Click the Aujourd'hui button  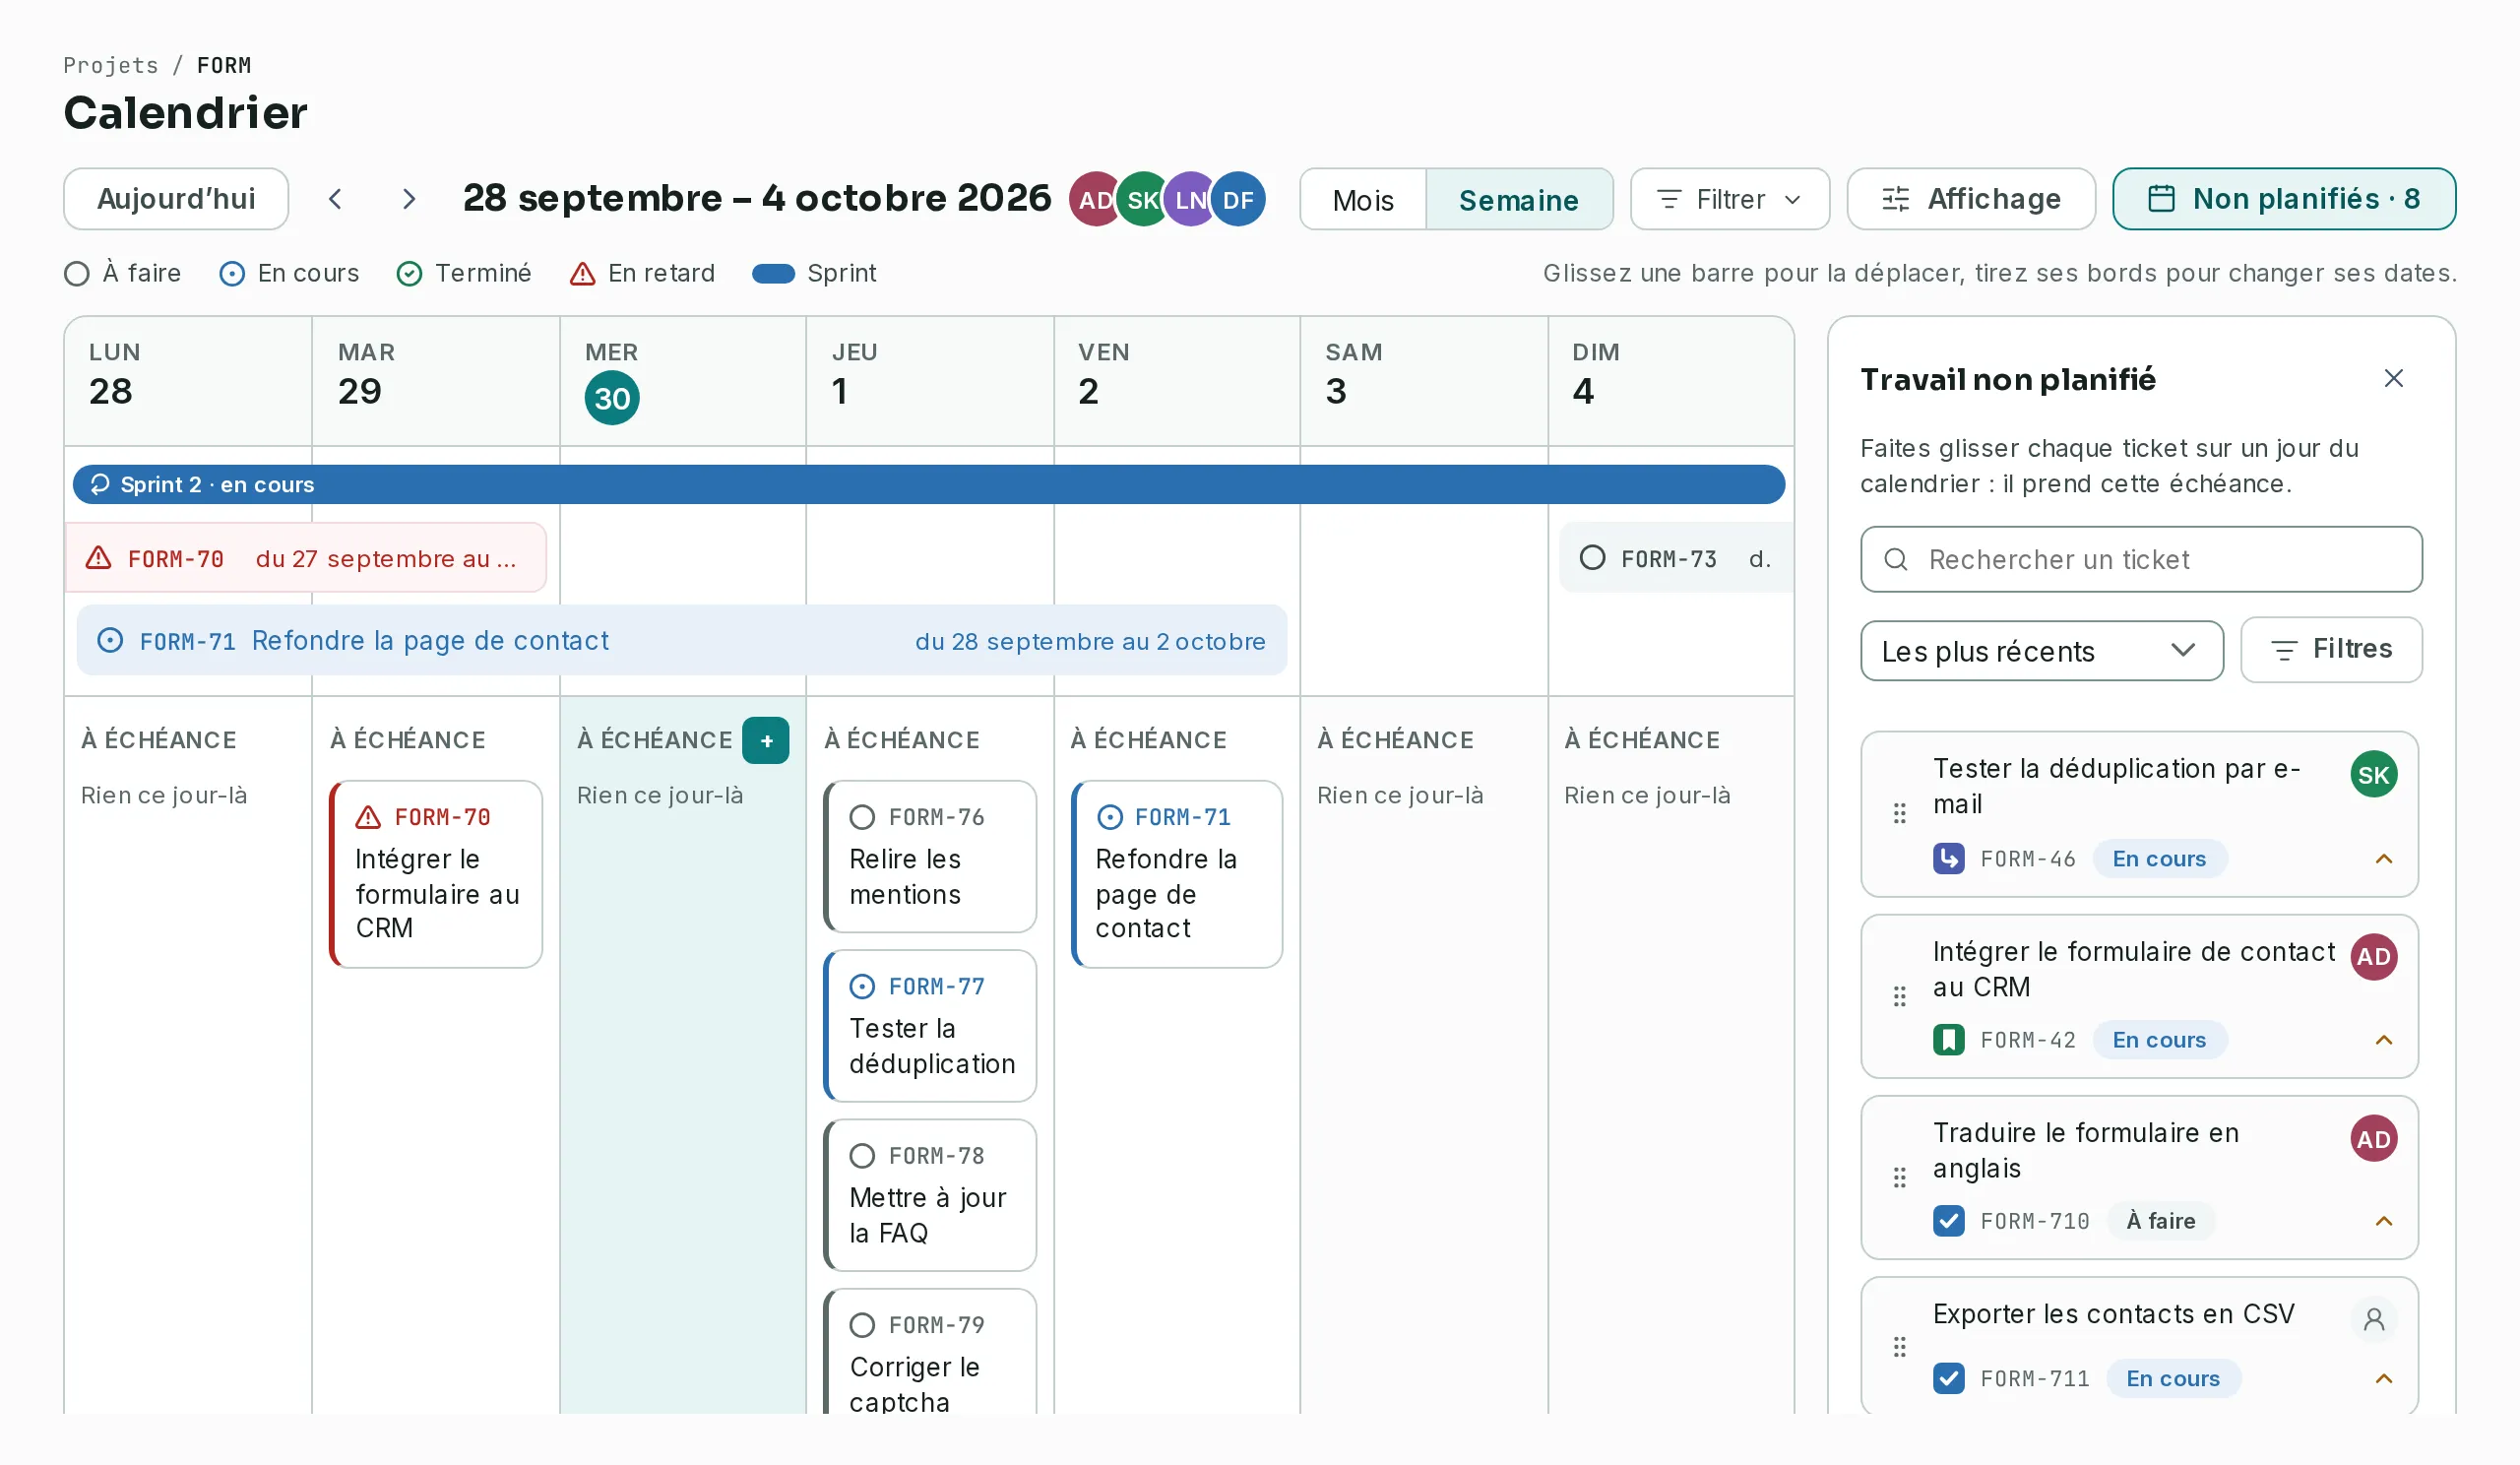(176, 199)
